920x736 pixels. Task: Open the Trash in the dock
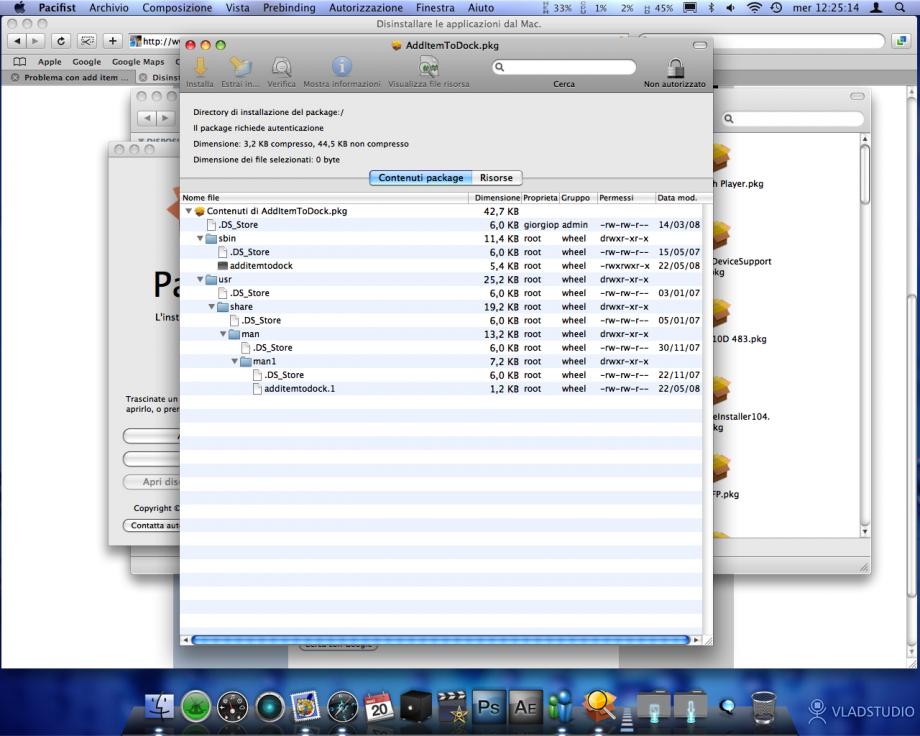tap(764, 707)
